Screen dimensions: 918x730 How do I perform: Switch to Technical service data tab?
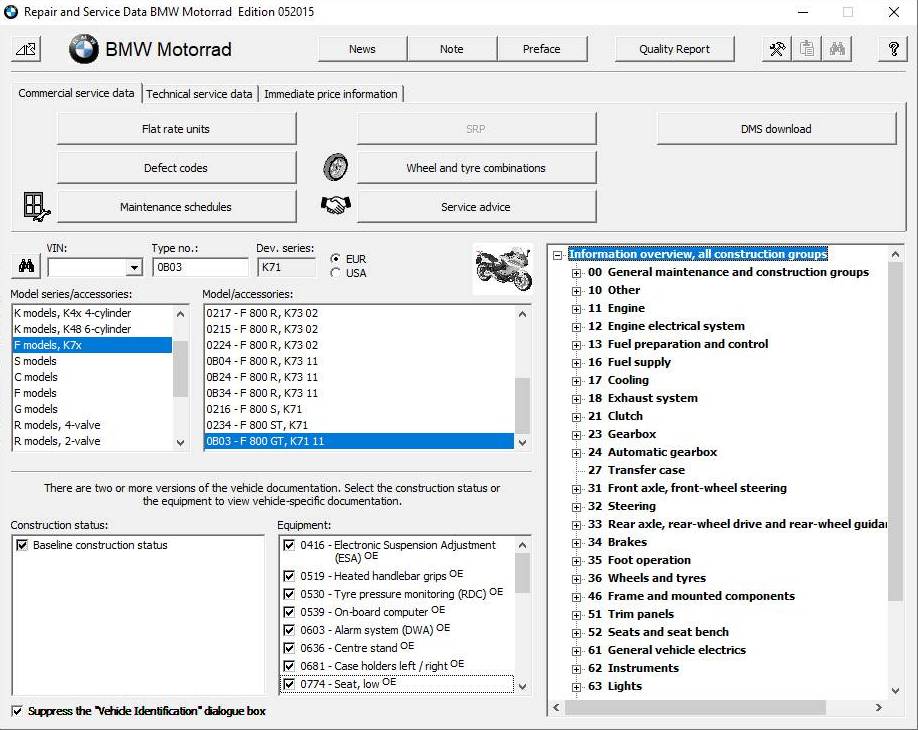tap(199, 94)
